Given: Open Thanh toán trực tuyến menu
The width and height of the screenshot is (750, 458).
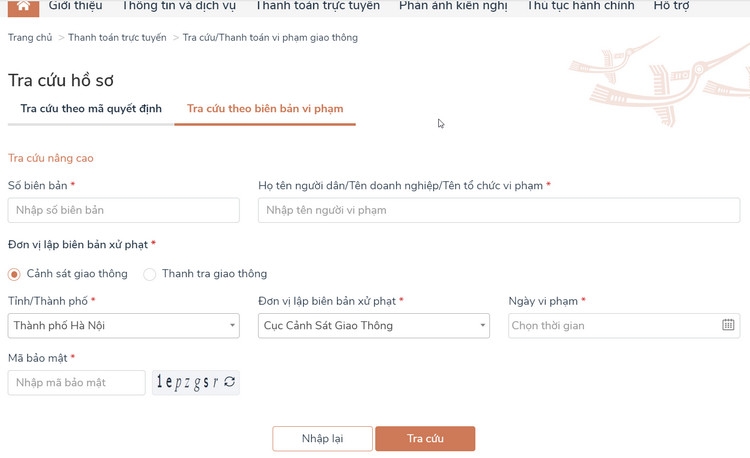Looking at the screenshot, I should click(317, 6).
